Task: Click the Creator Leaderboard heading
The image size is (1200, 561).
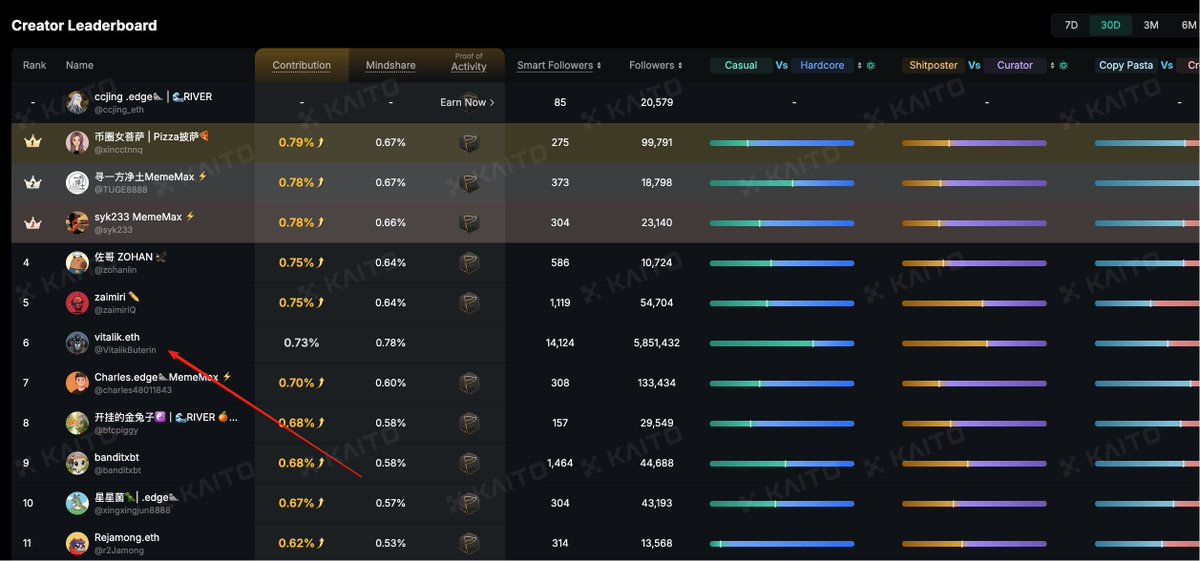Action: (84, 25)
